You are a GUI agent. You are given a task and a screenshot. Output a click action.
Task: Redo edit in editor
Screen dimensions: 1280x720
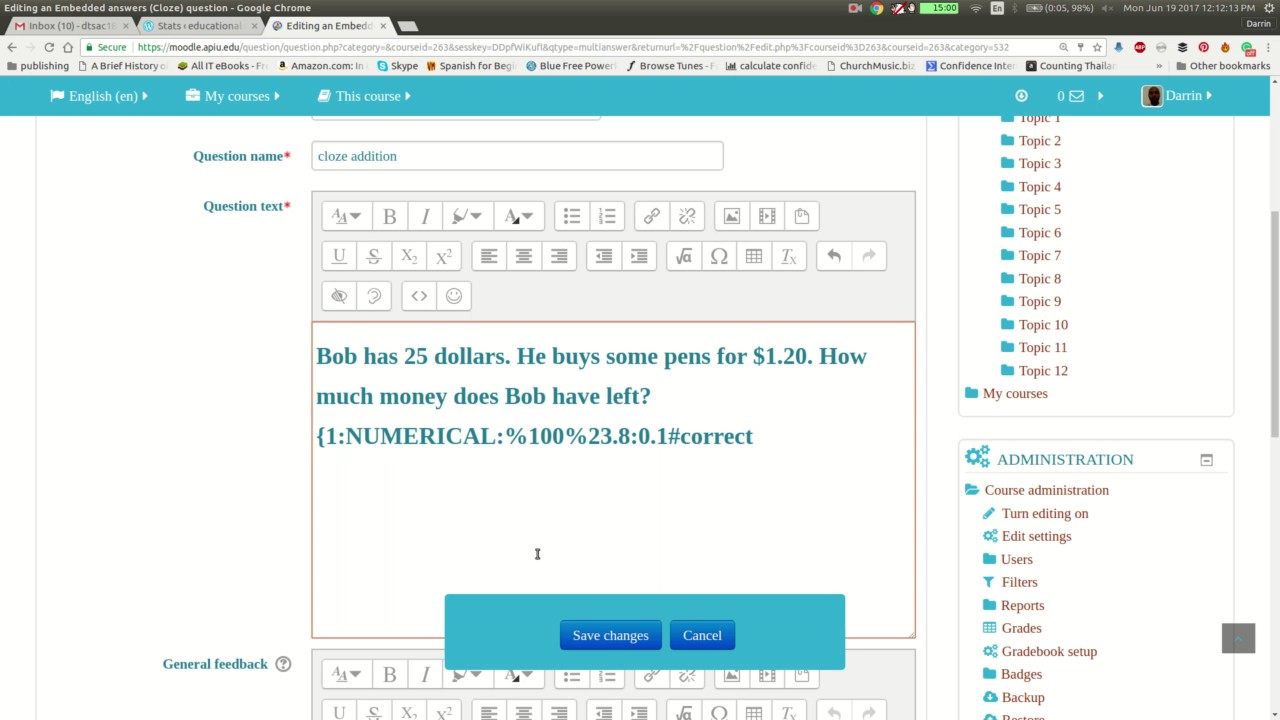[x=869, y=256]
